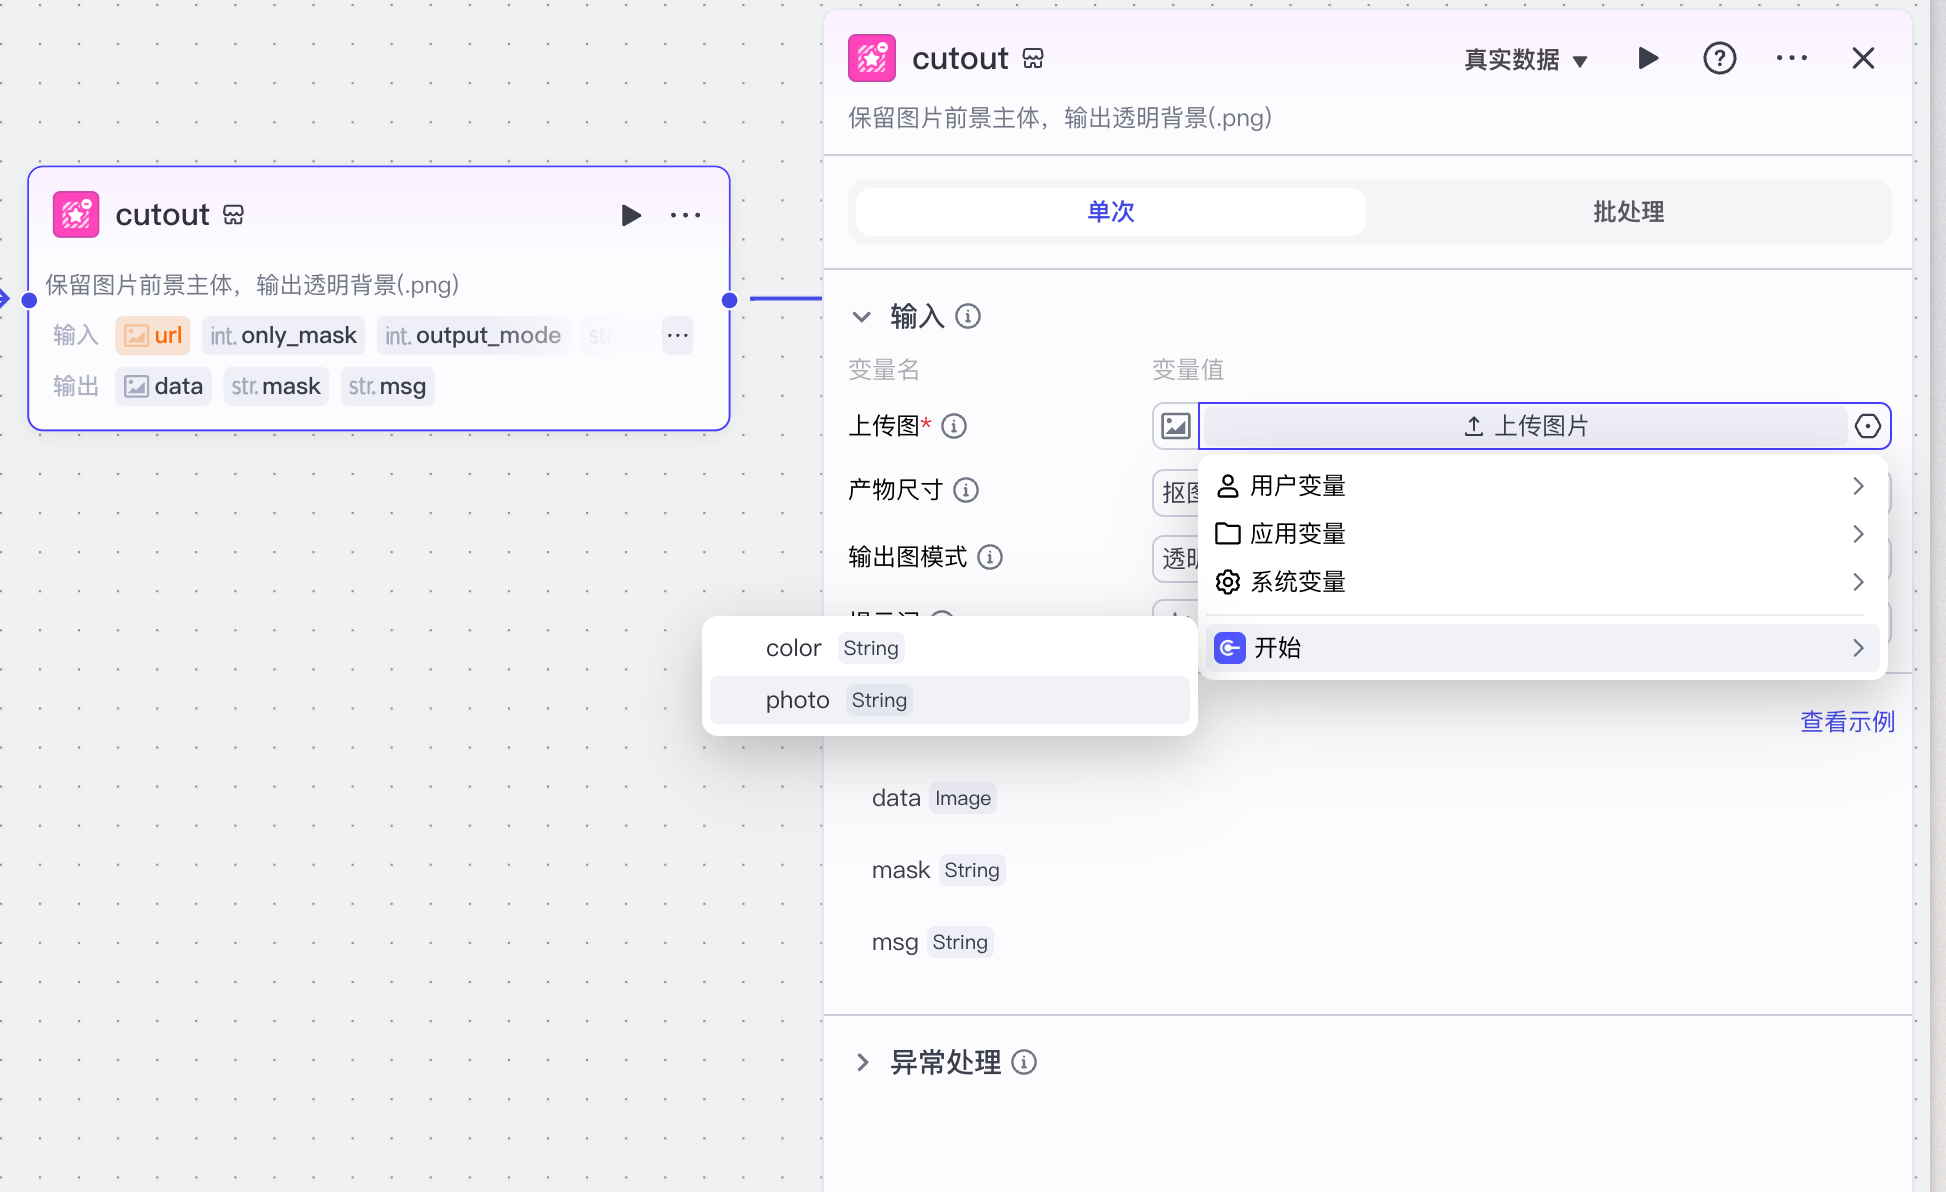Open help for the cutout panel
Viewport: 1946px width, 1192px height.
[x=1719, y=59]
